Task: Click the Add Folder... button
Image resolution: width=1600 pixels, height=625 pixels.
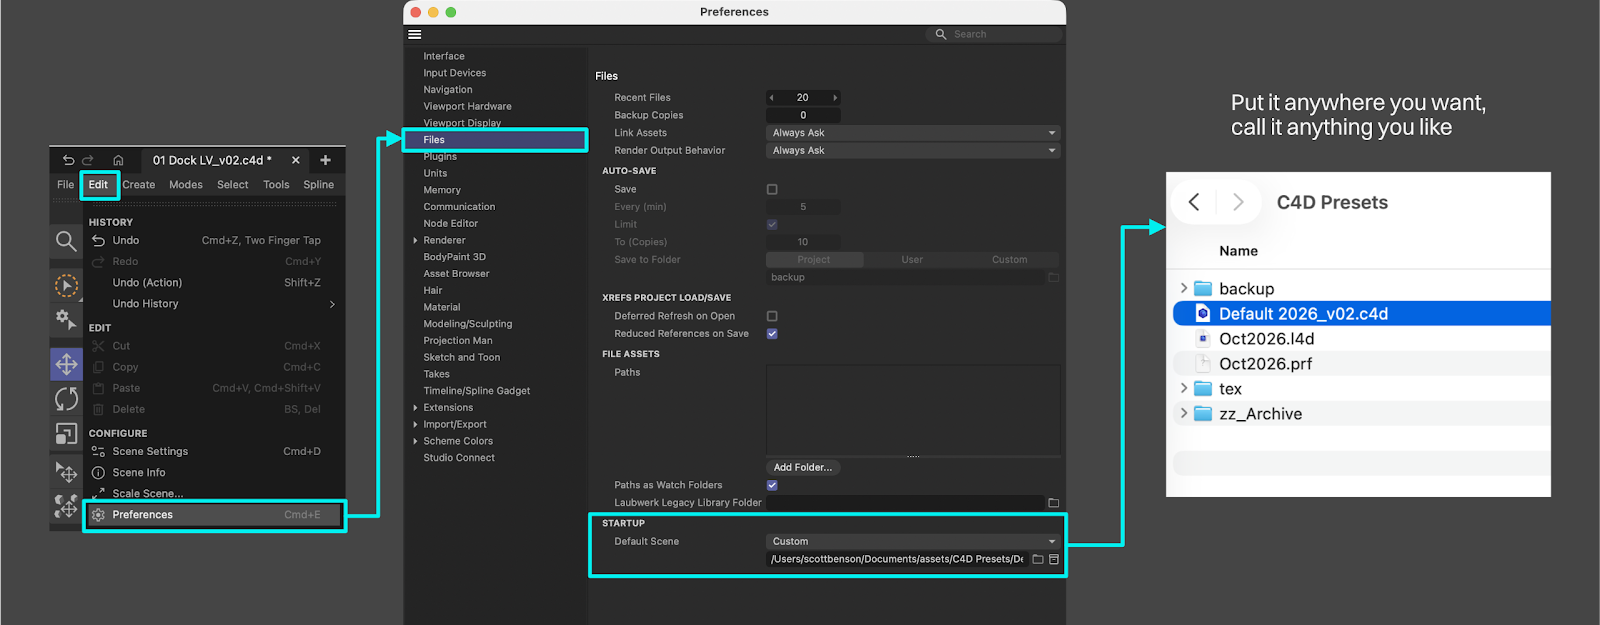Action: 803,467
